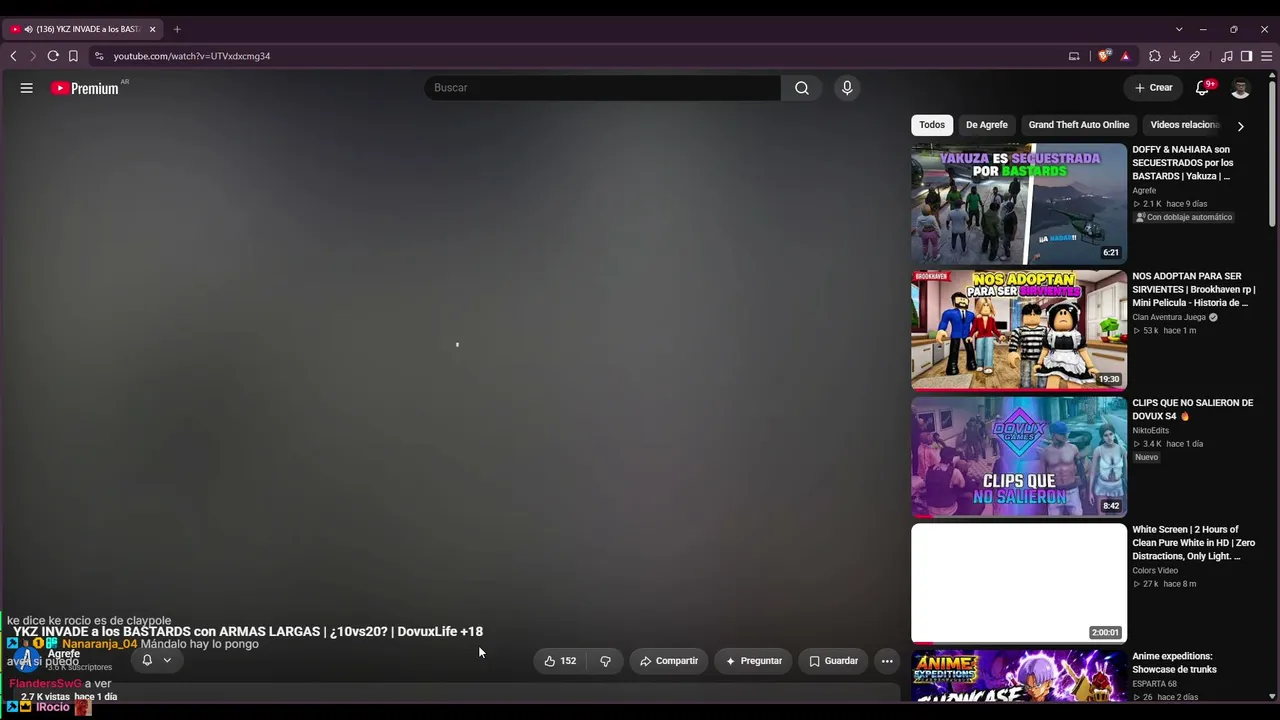Open White Screen 2 Hours video title

(1193, 543)
